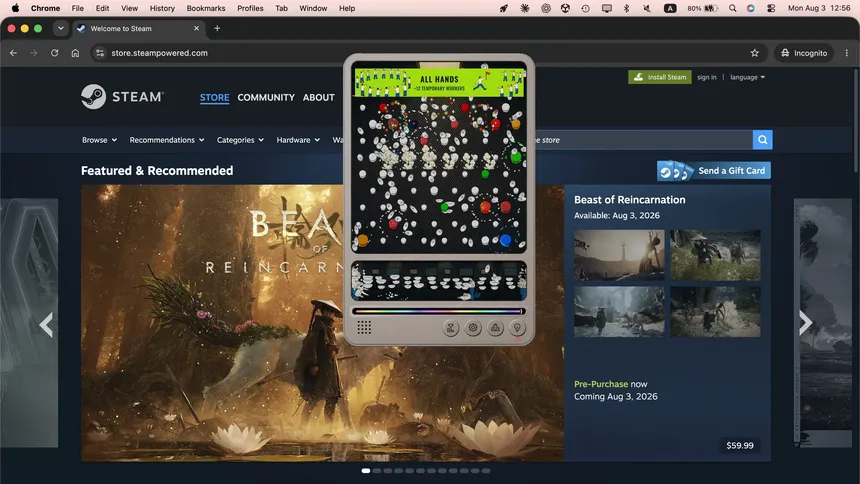The width and height of the screenshot is (860, 484).
Task: Click the back navigation arrow in Chrome
Action: pos(13,53)
